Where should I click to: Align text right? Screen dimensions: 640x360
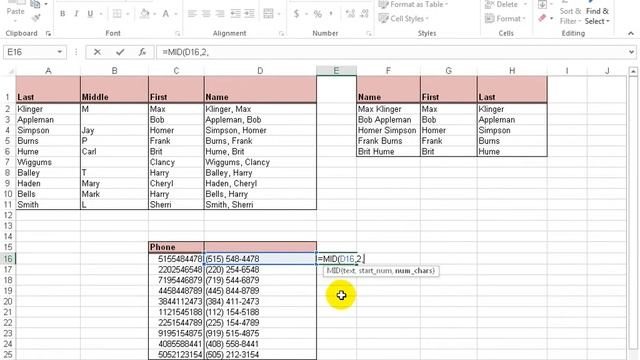tap(220, 14)
